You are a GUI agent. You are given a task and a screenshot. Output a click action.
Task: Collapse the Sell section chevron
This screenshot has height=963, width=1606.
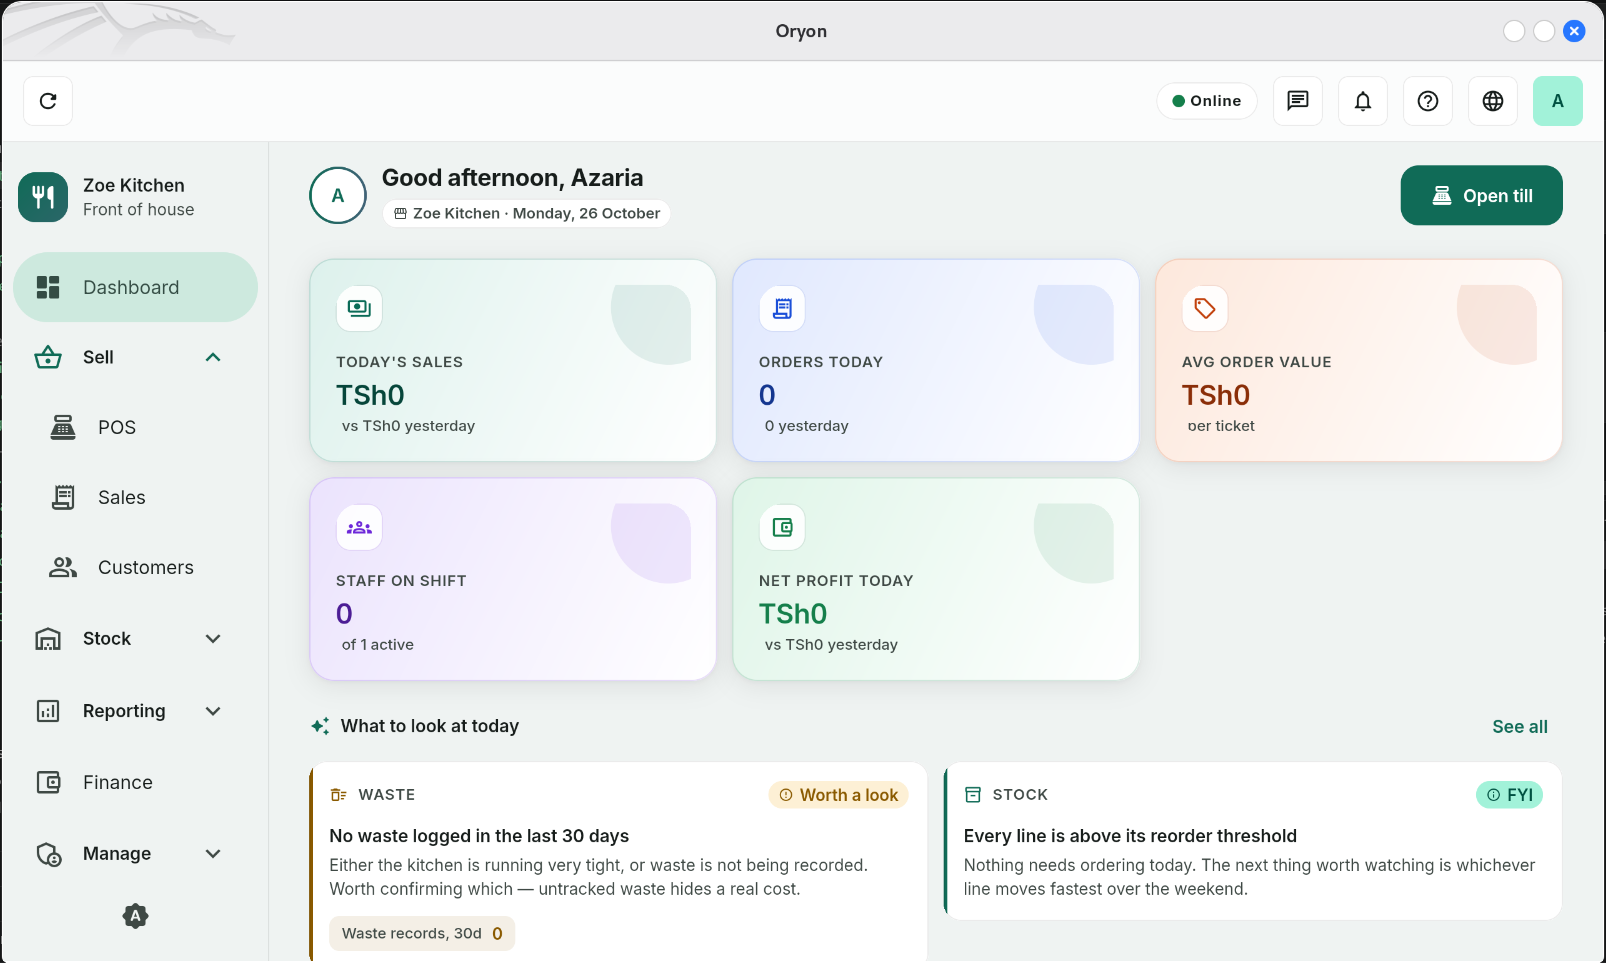(x=213, y=357)
